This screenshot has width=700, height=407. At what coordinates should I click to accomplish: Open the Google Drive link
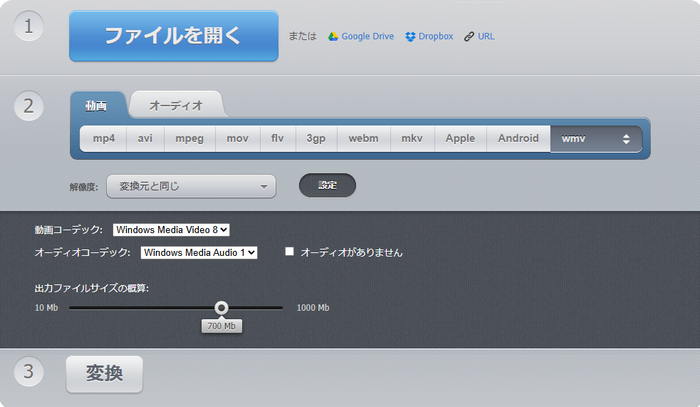tap(367, 36)
